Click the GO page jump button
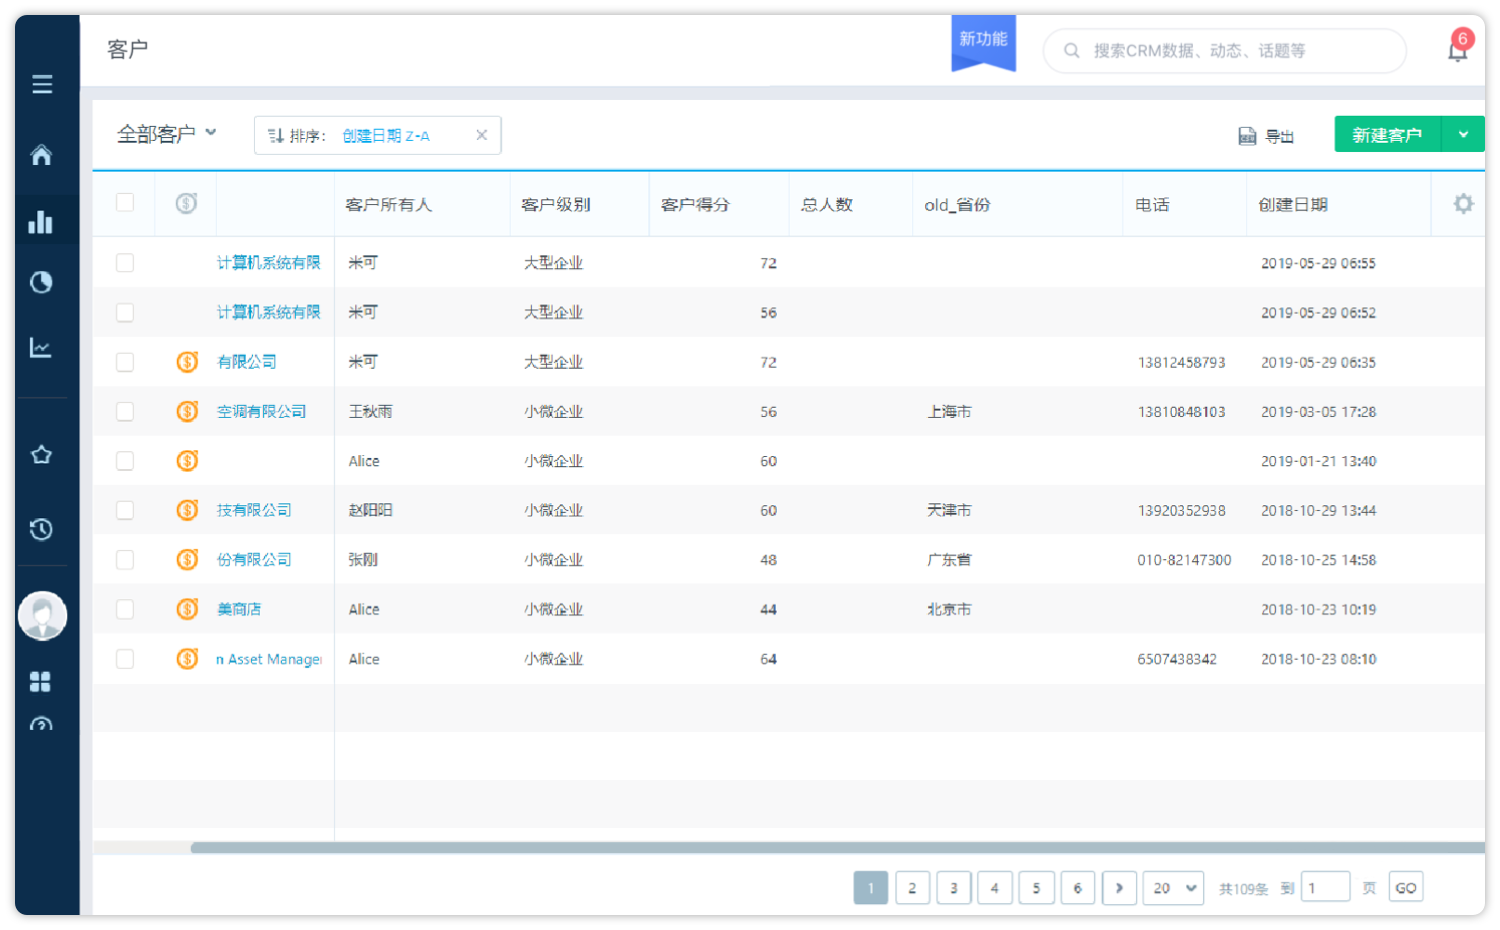 pos(1406,888)
